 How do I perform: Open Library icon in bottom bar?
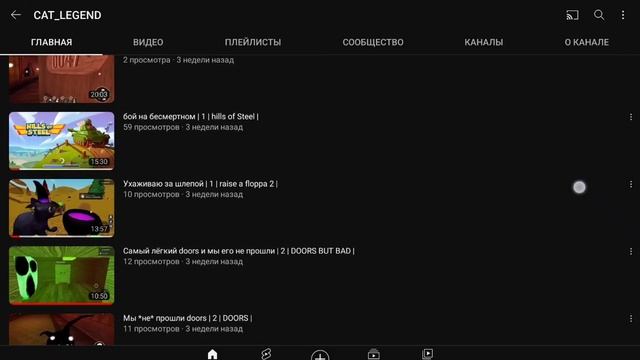[x=427, y=354]
